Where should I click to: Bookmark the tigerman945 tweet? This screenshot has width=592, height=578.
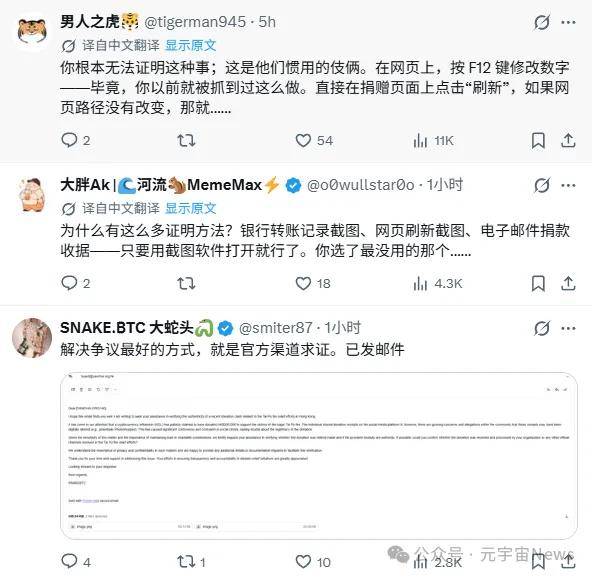[x=538, y=140]
